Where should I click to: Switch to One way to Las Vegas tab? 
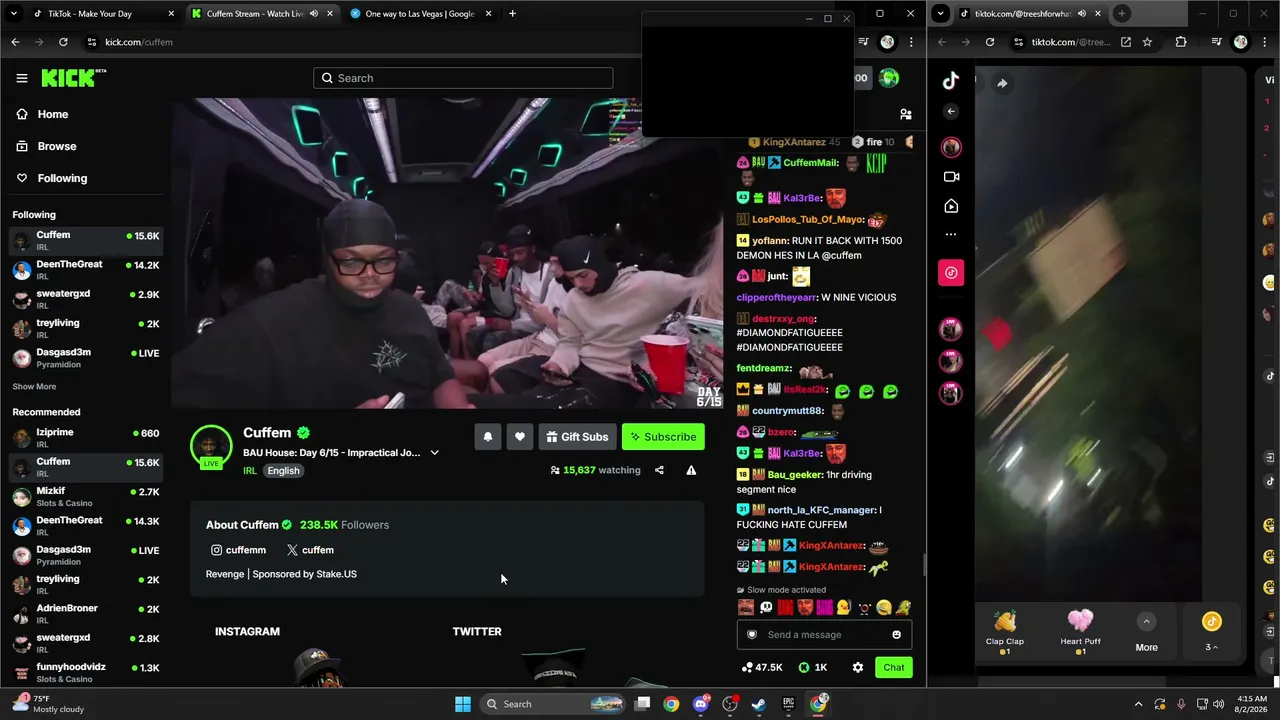[x=420, y=14]
